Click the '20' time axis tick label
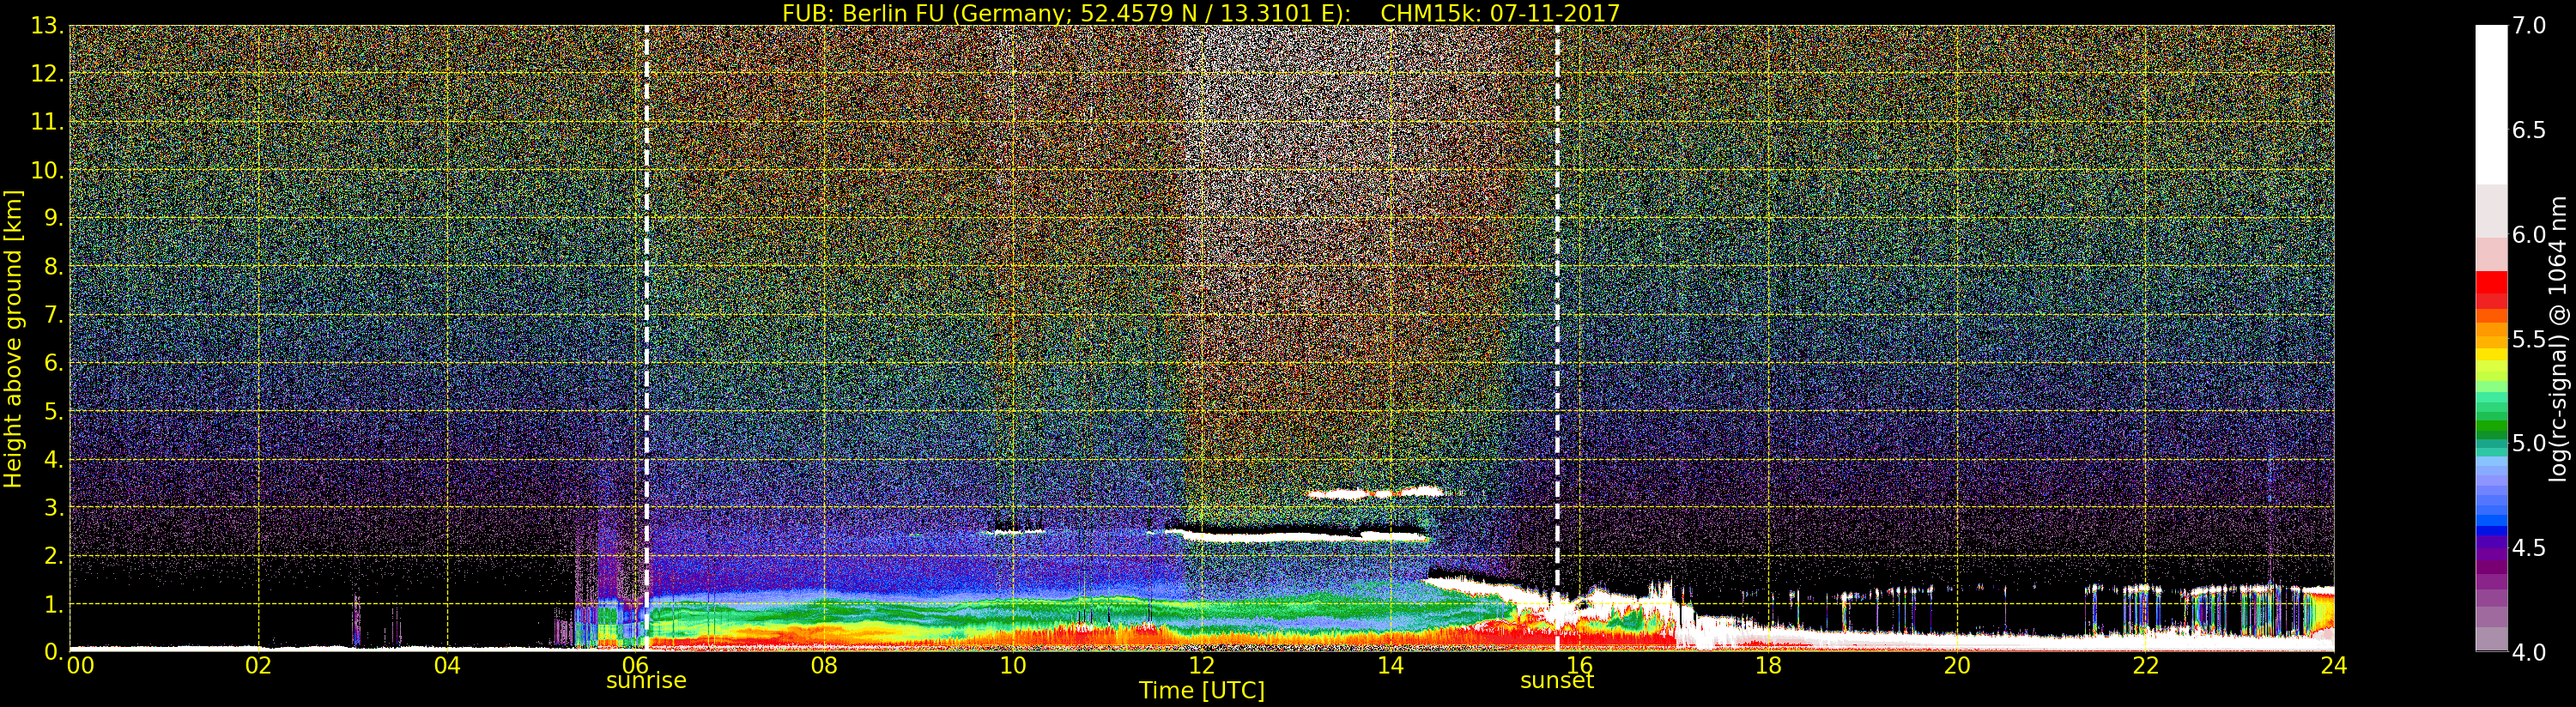The width and height of the screenshot is (2576, 707). pos(1956,665)
